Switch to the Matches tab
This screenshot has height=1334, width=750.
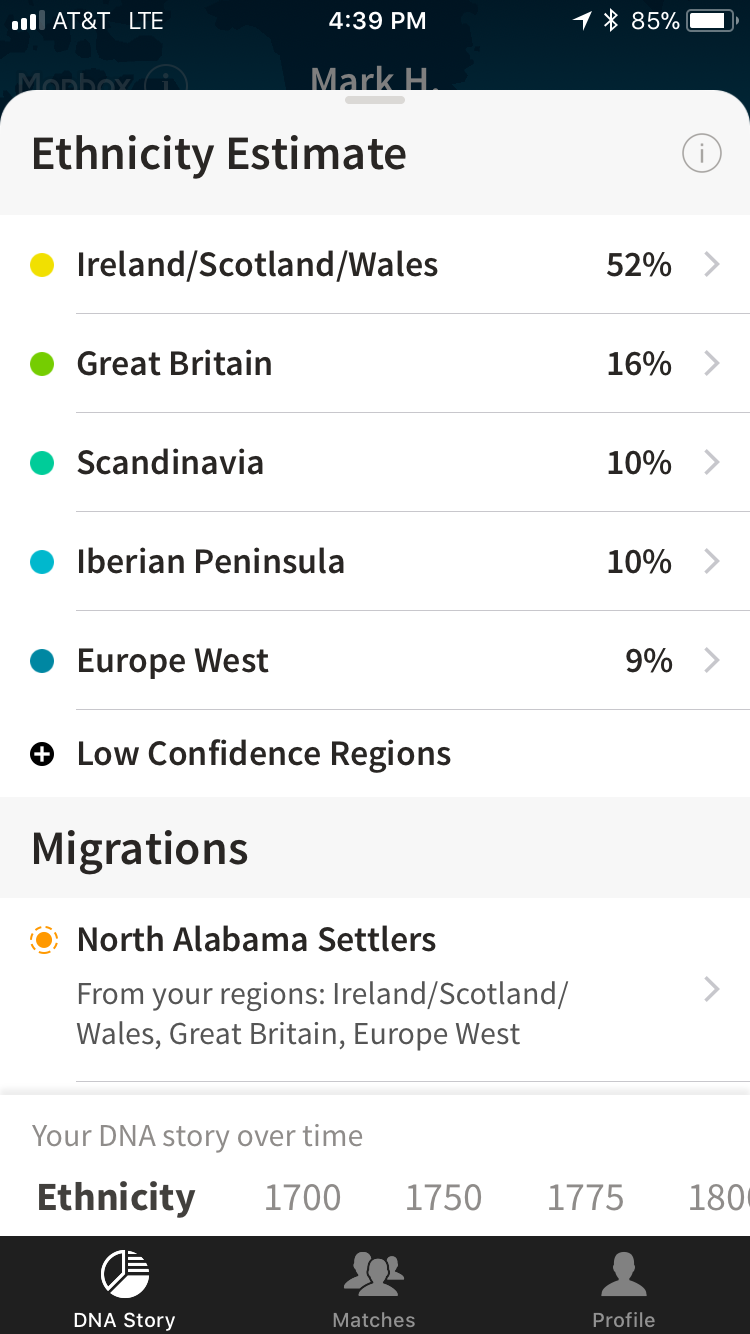[x=374, y=1287]
